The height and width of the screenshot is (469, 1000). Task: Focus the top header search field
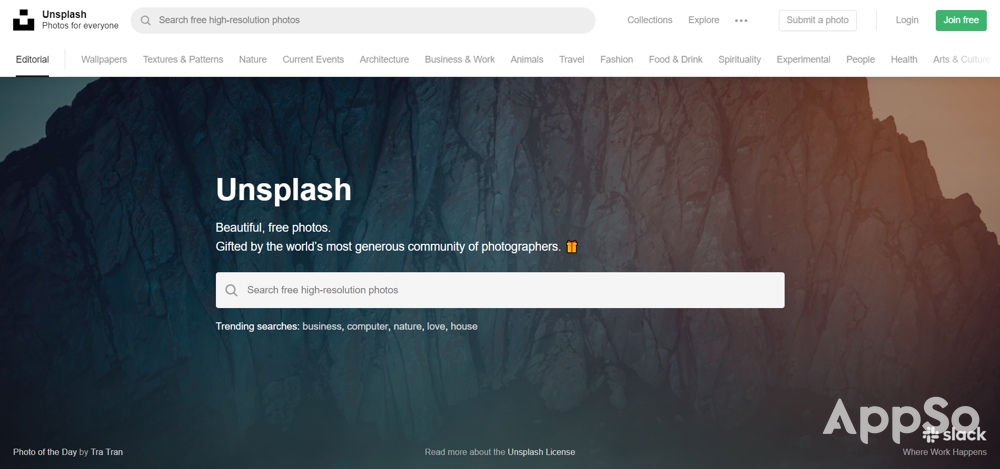363,20
